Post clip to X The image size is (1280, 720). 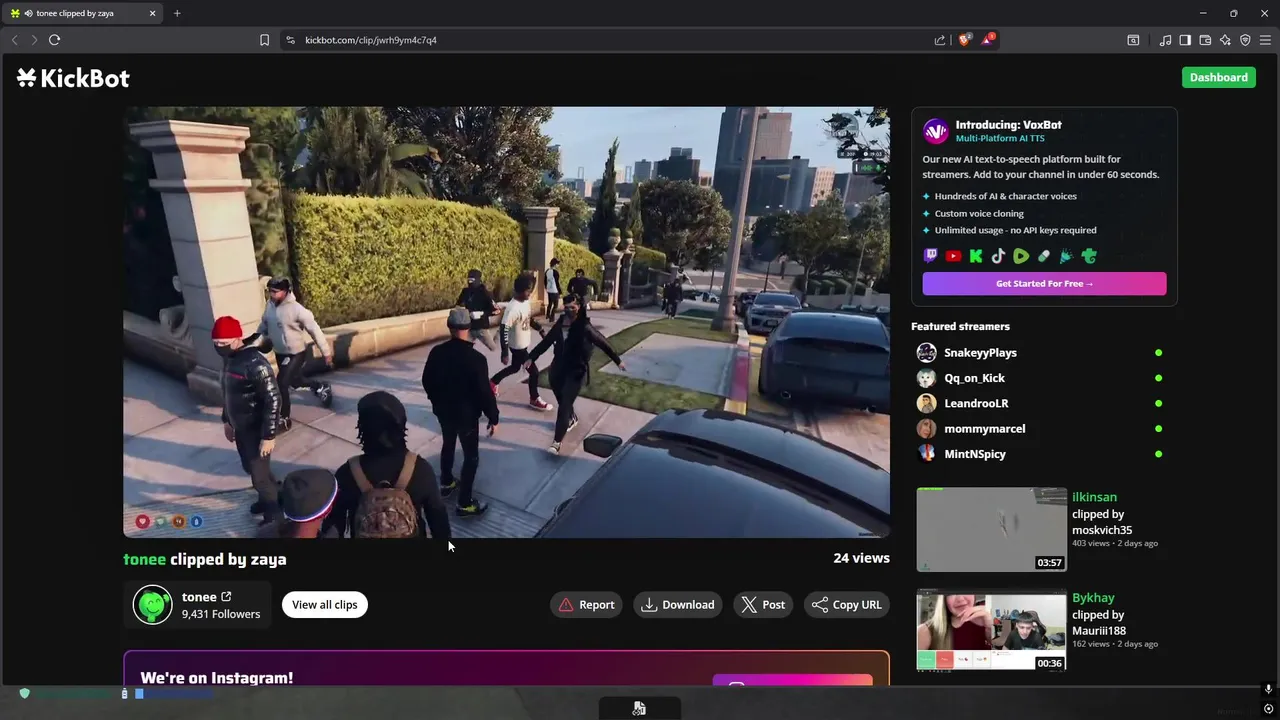763,604
